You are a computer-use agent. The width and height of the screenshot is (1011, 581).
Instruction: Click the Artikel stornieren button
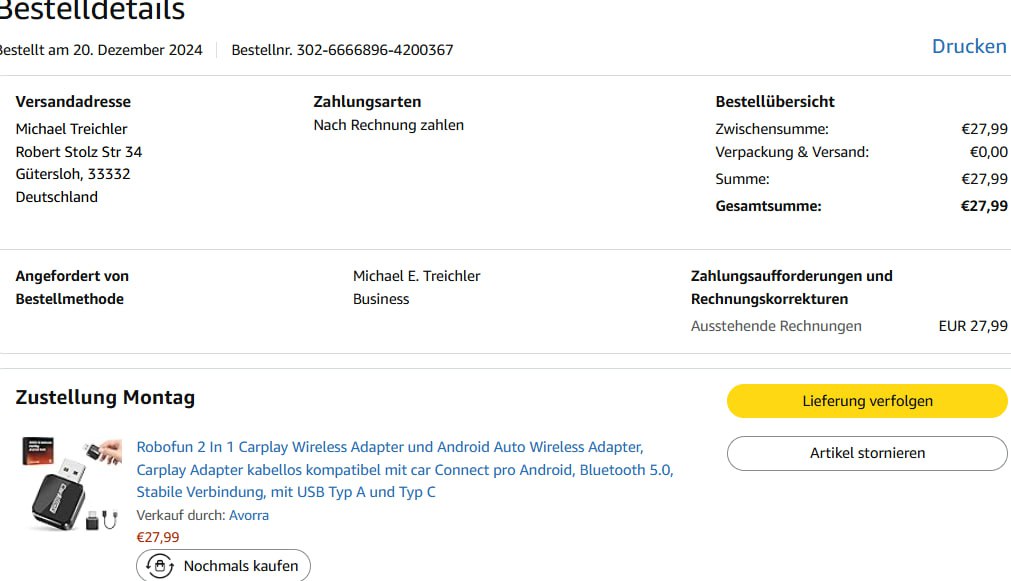(x=866, y=453)
